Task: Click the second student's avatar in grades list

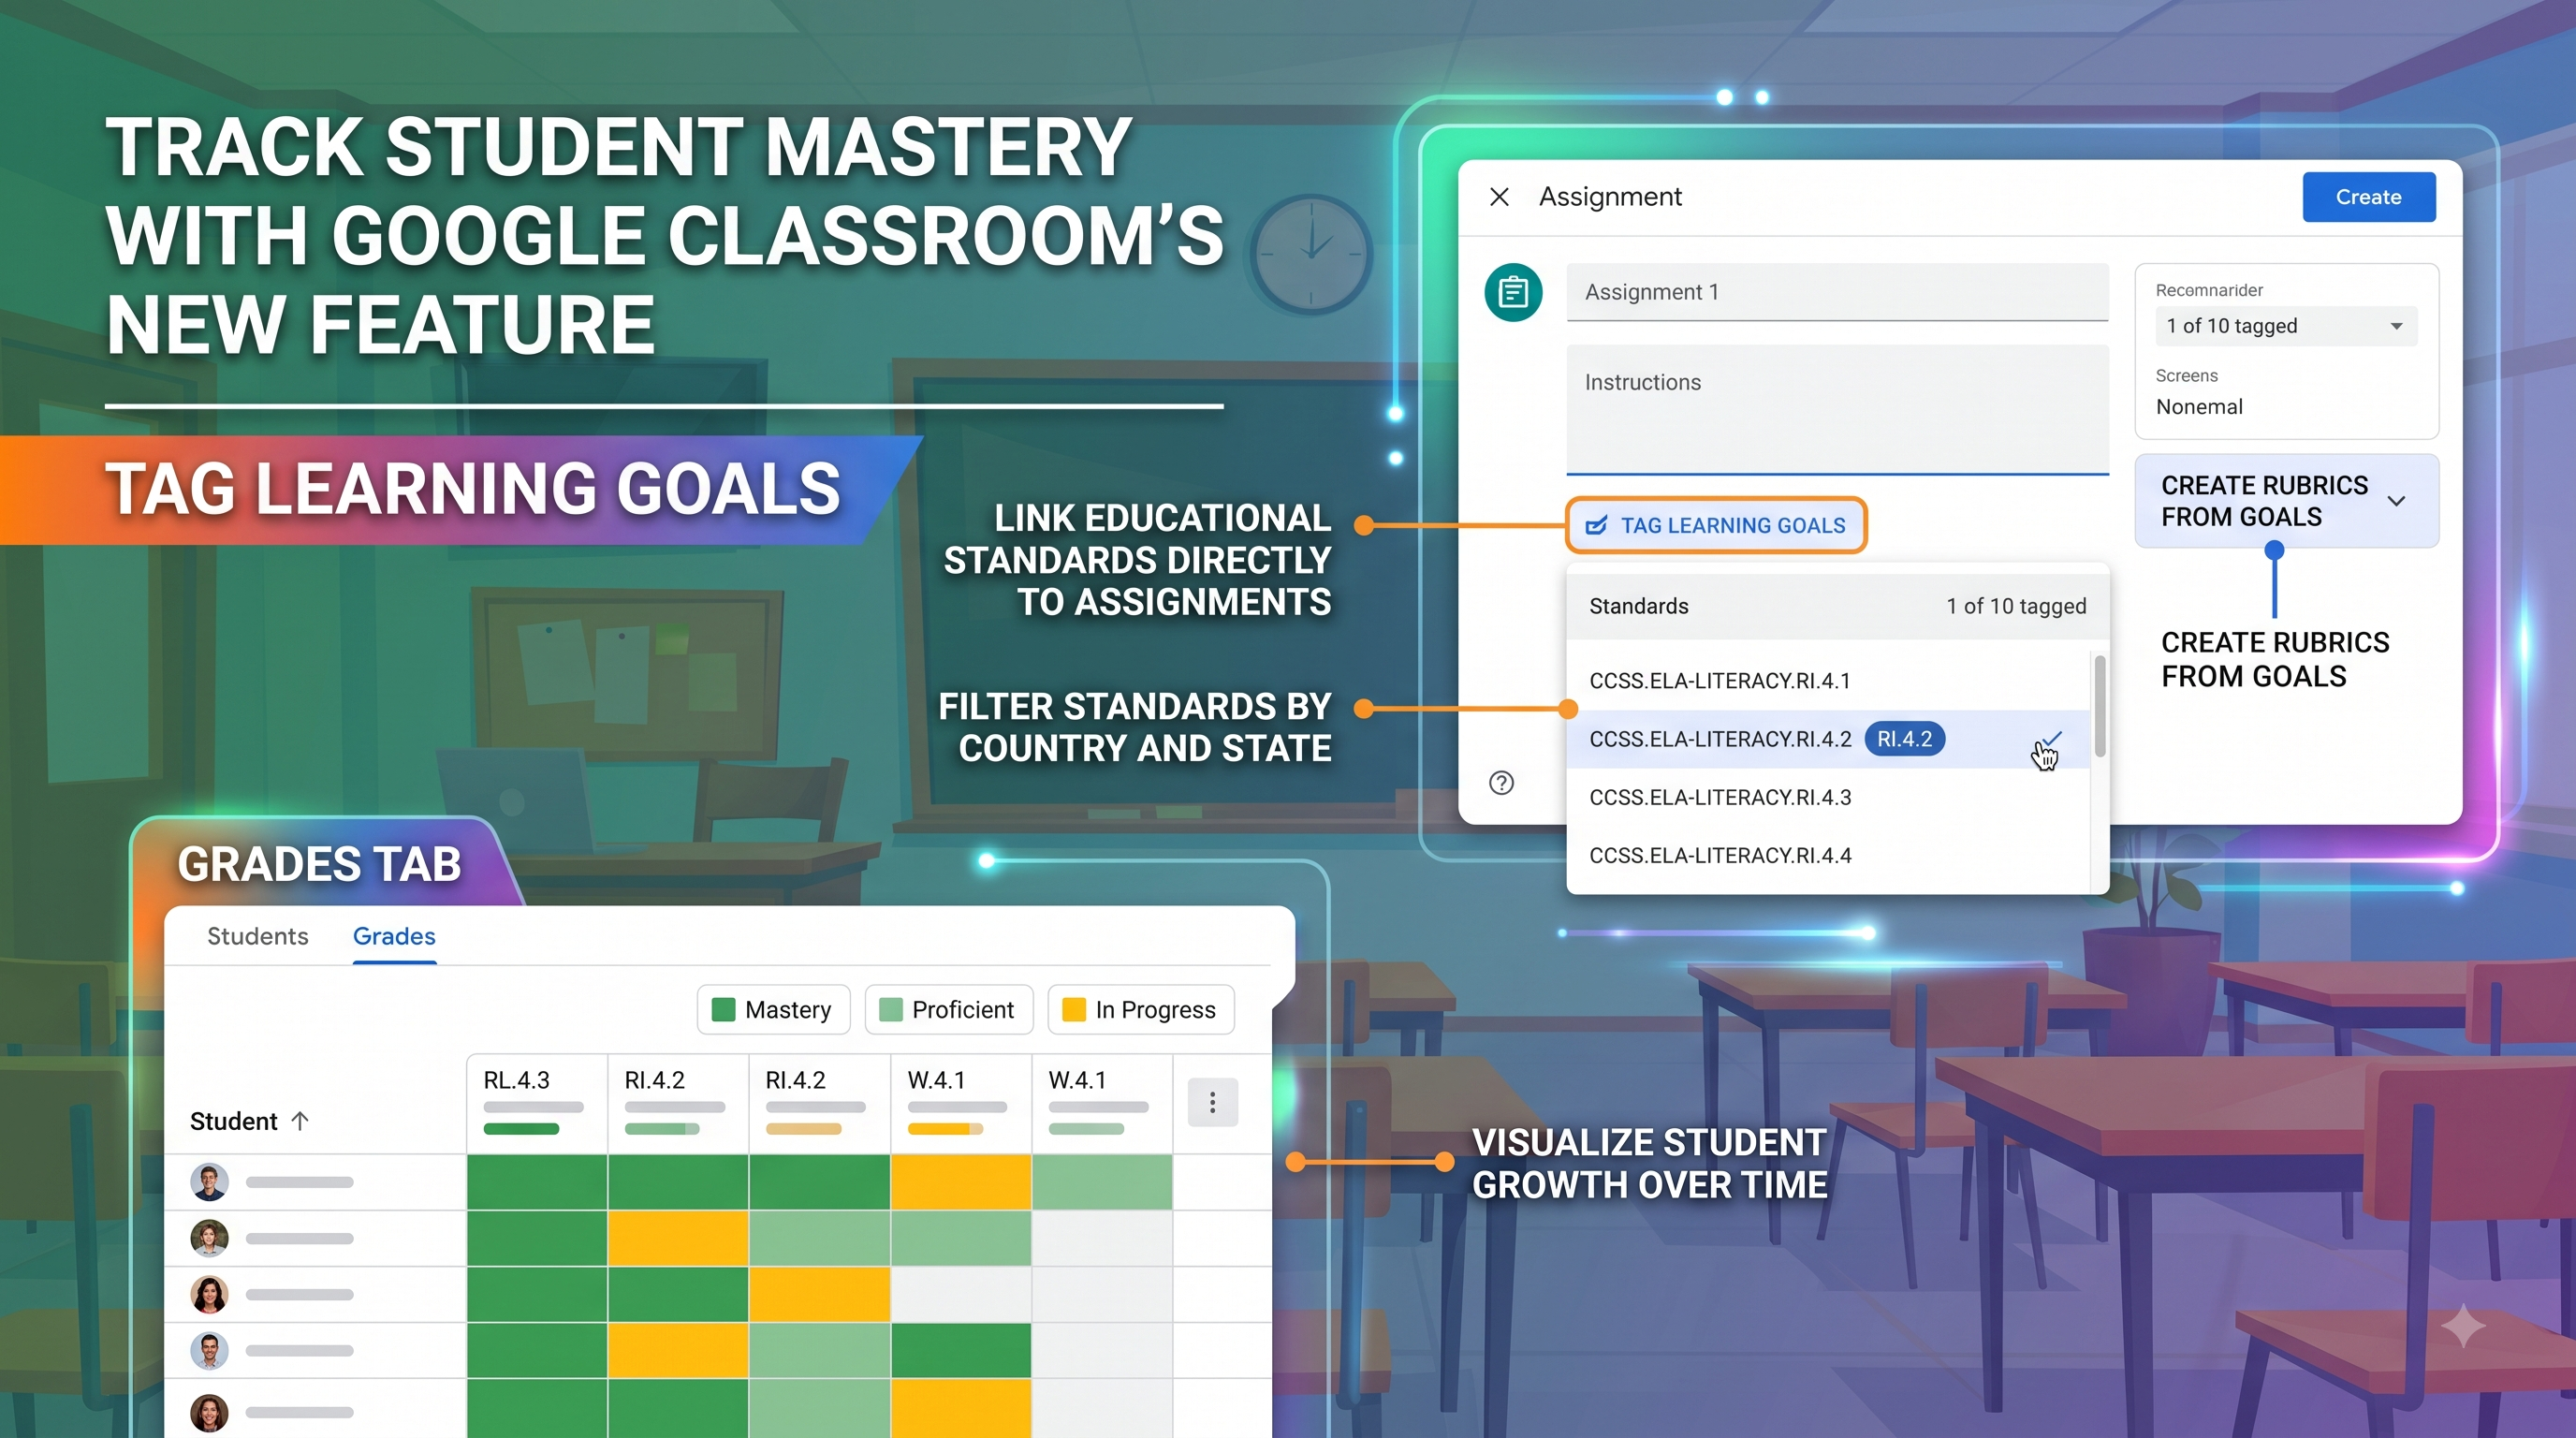Action: [x=209, y=1238]
